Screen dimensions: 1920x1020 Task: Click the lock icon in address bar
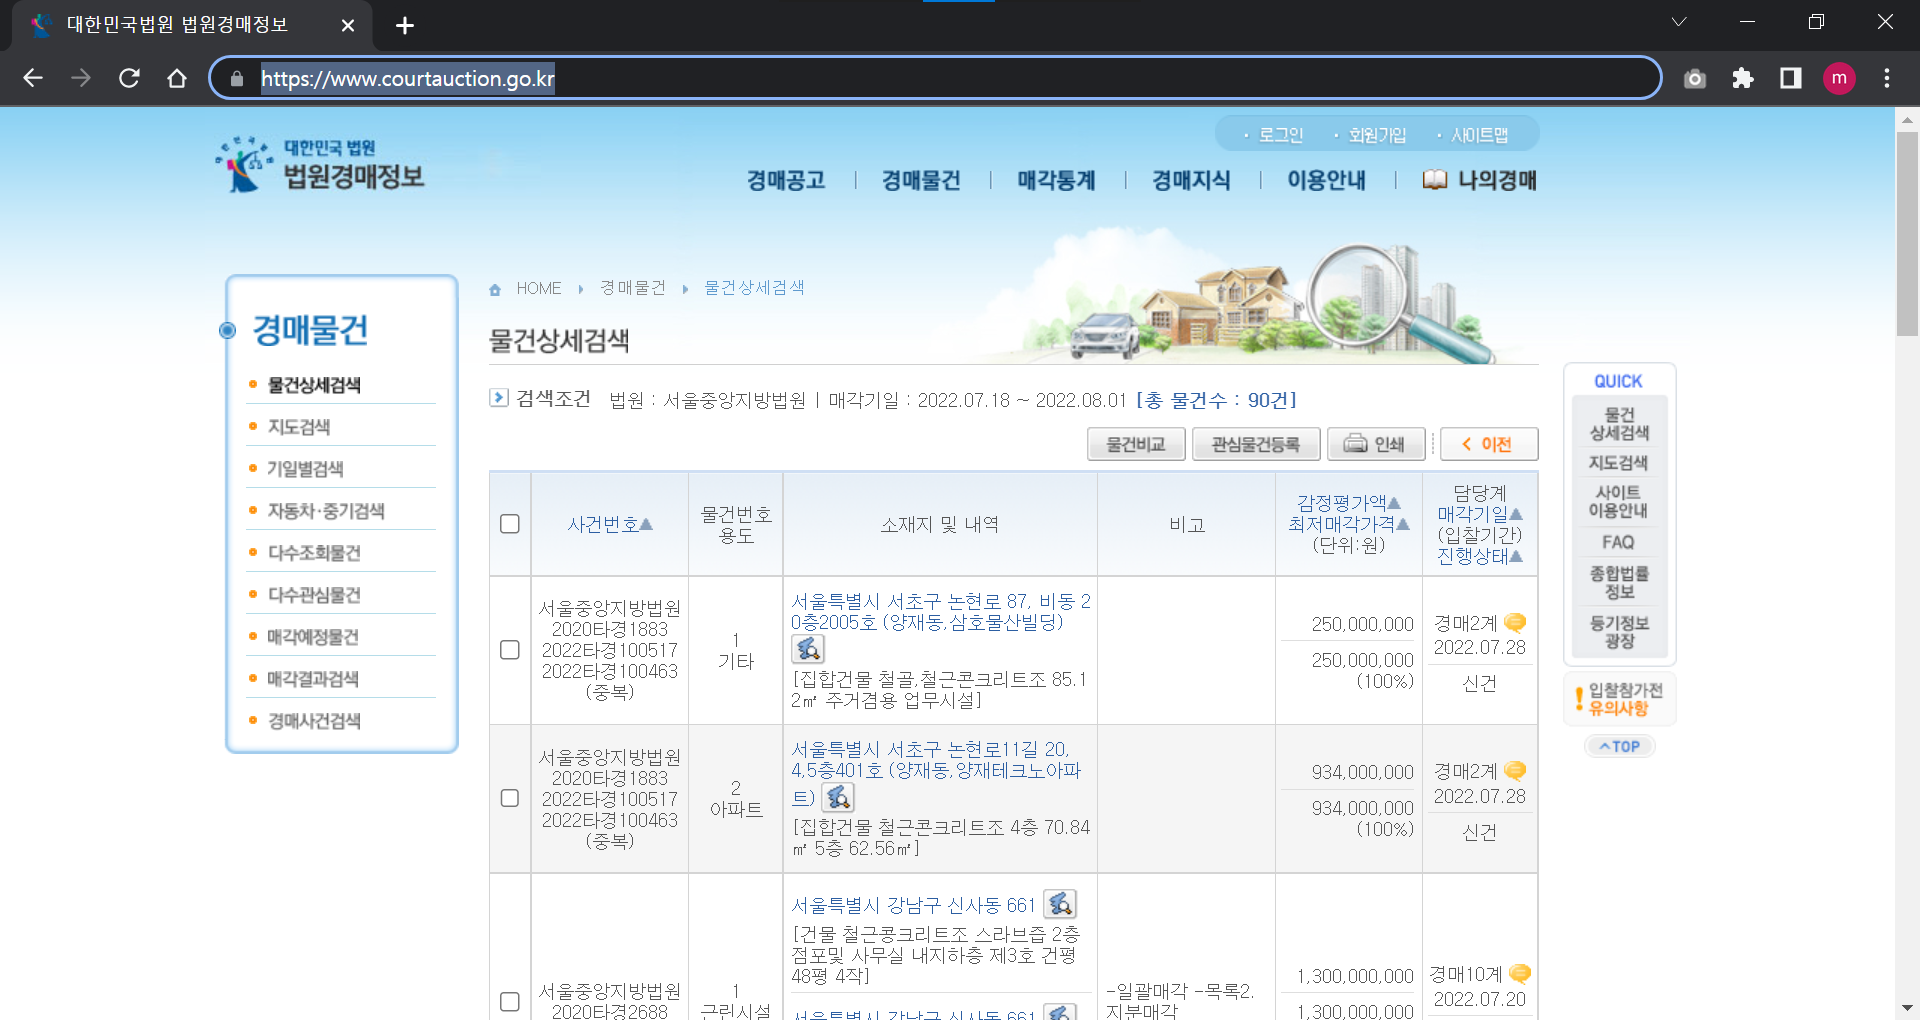click(x=237, y=78)
